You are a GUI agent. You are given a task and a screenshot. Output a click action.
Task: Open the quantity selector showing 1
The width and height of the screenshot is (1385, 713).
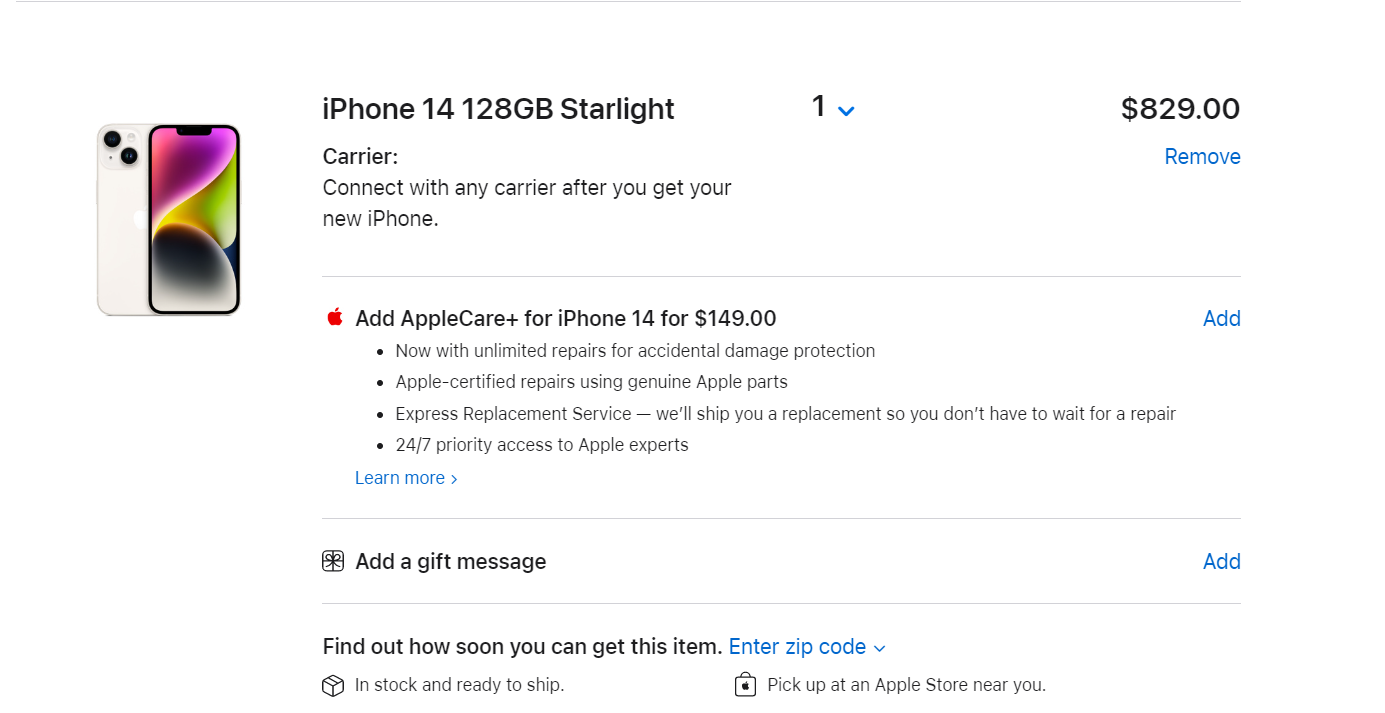[x=833, y=107]
